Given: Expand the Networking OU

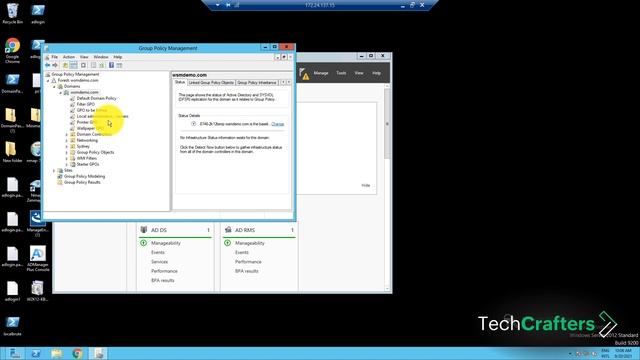Looking at the screenshot, I should pyautogui.click(x=67, y=140).
